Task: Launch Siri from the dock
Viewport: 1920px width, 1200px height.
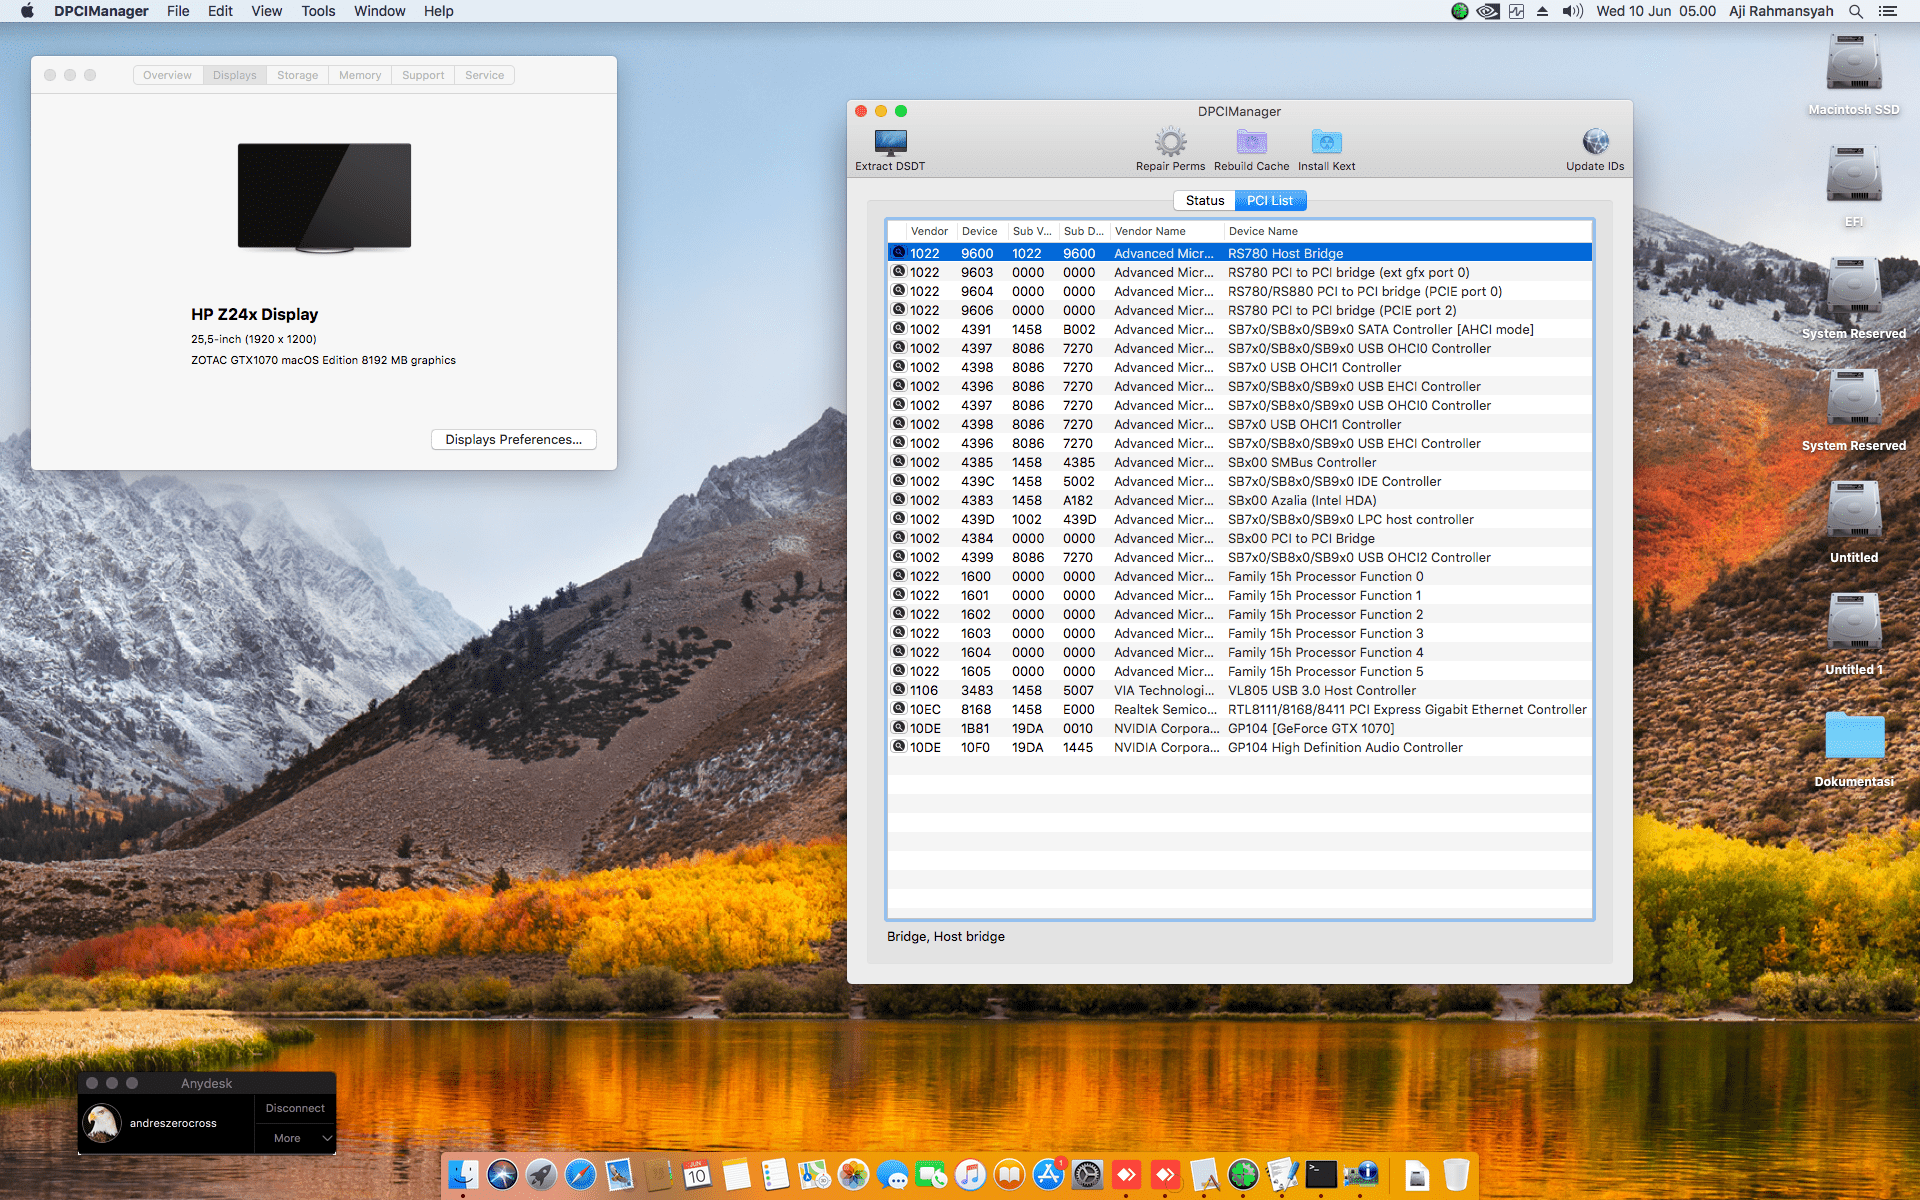Action: click(502, 1174)
